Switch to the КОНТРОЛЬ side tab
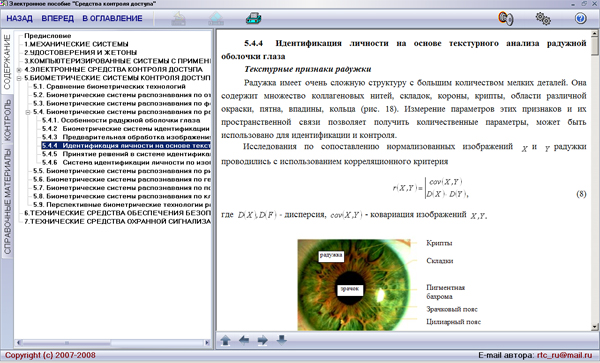Screen dimensions: 600x363 pos(7,120)
